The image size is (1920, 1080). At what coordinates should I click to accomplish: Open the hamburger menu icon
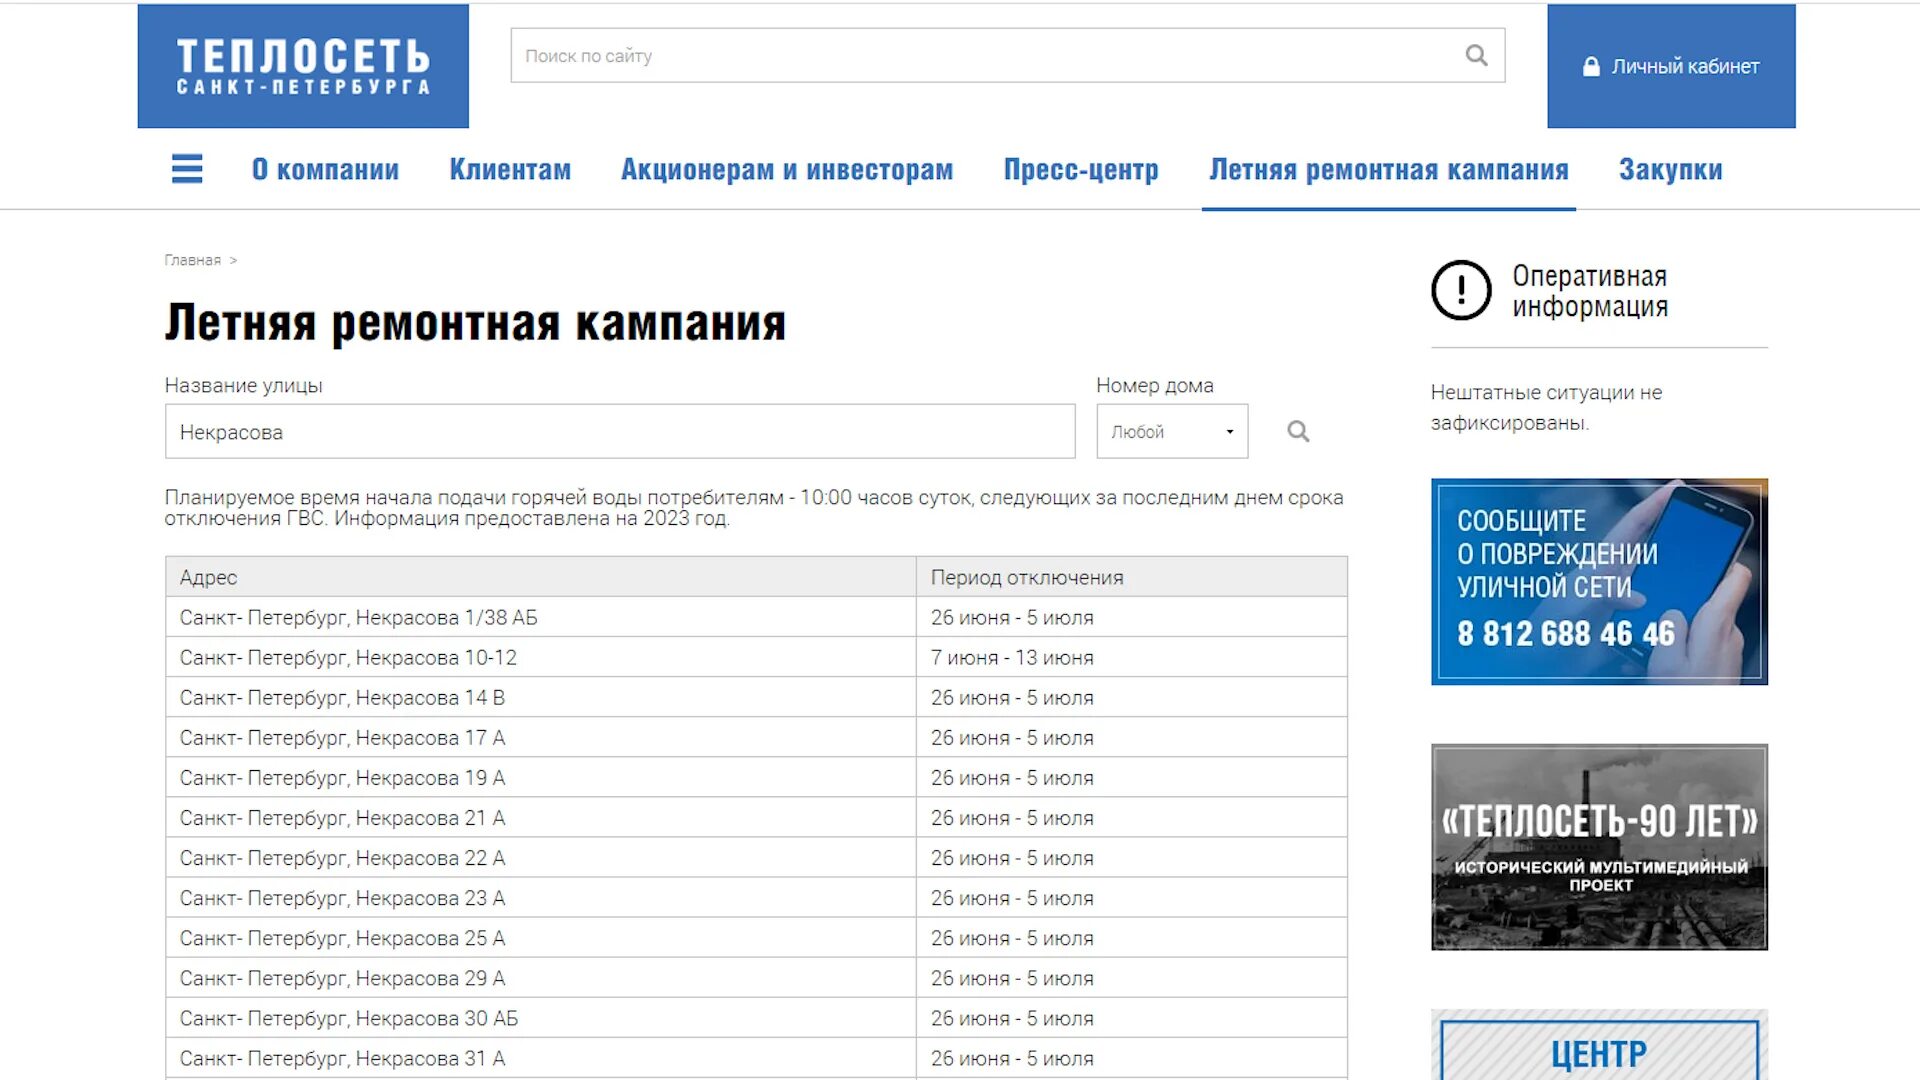pos(187,169)
